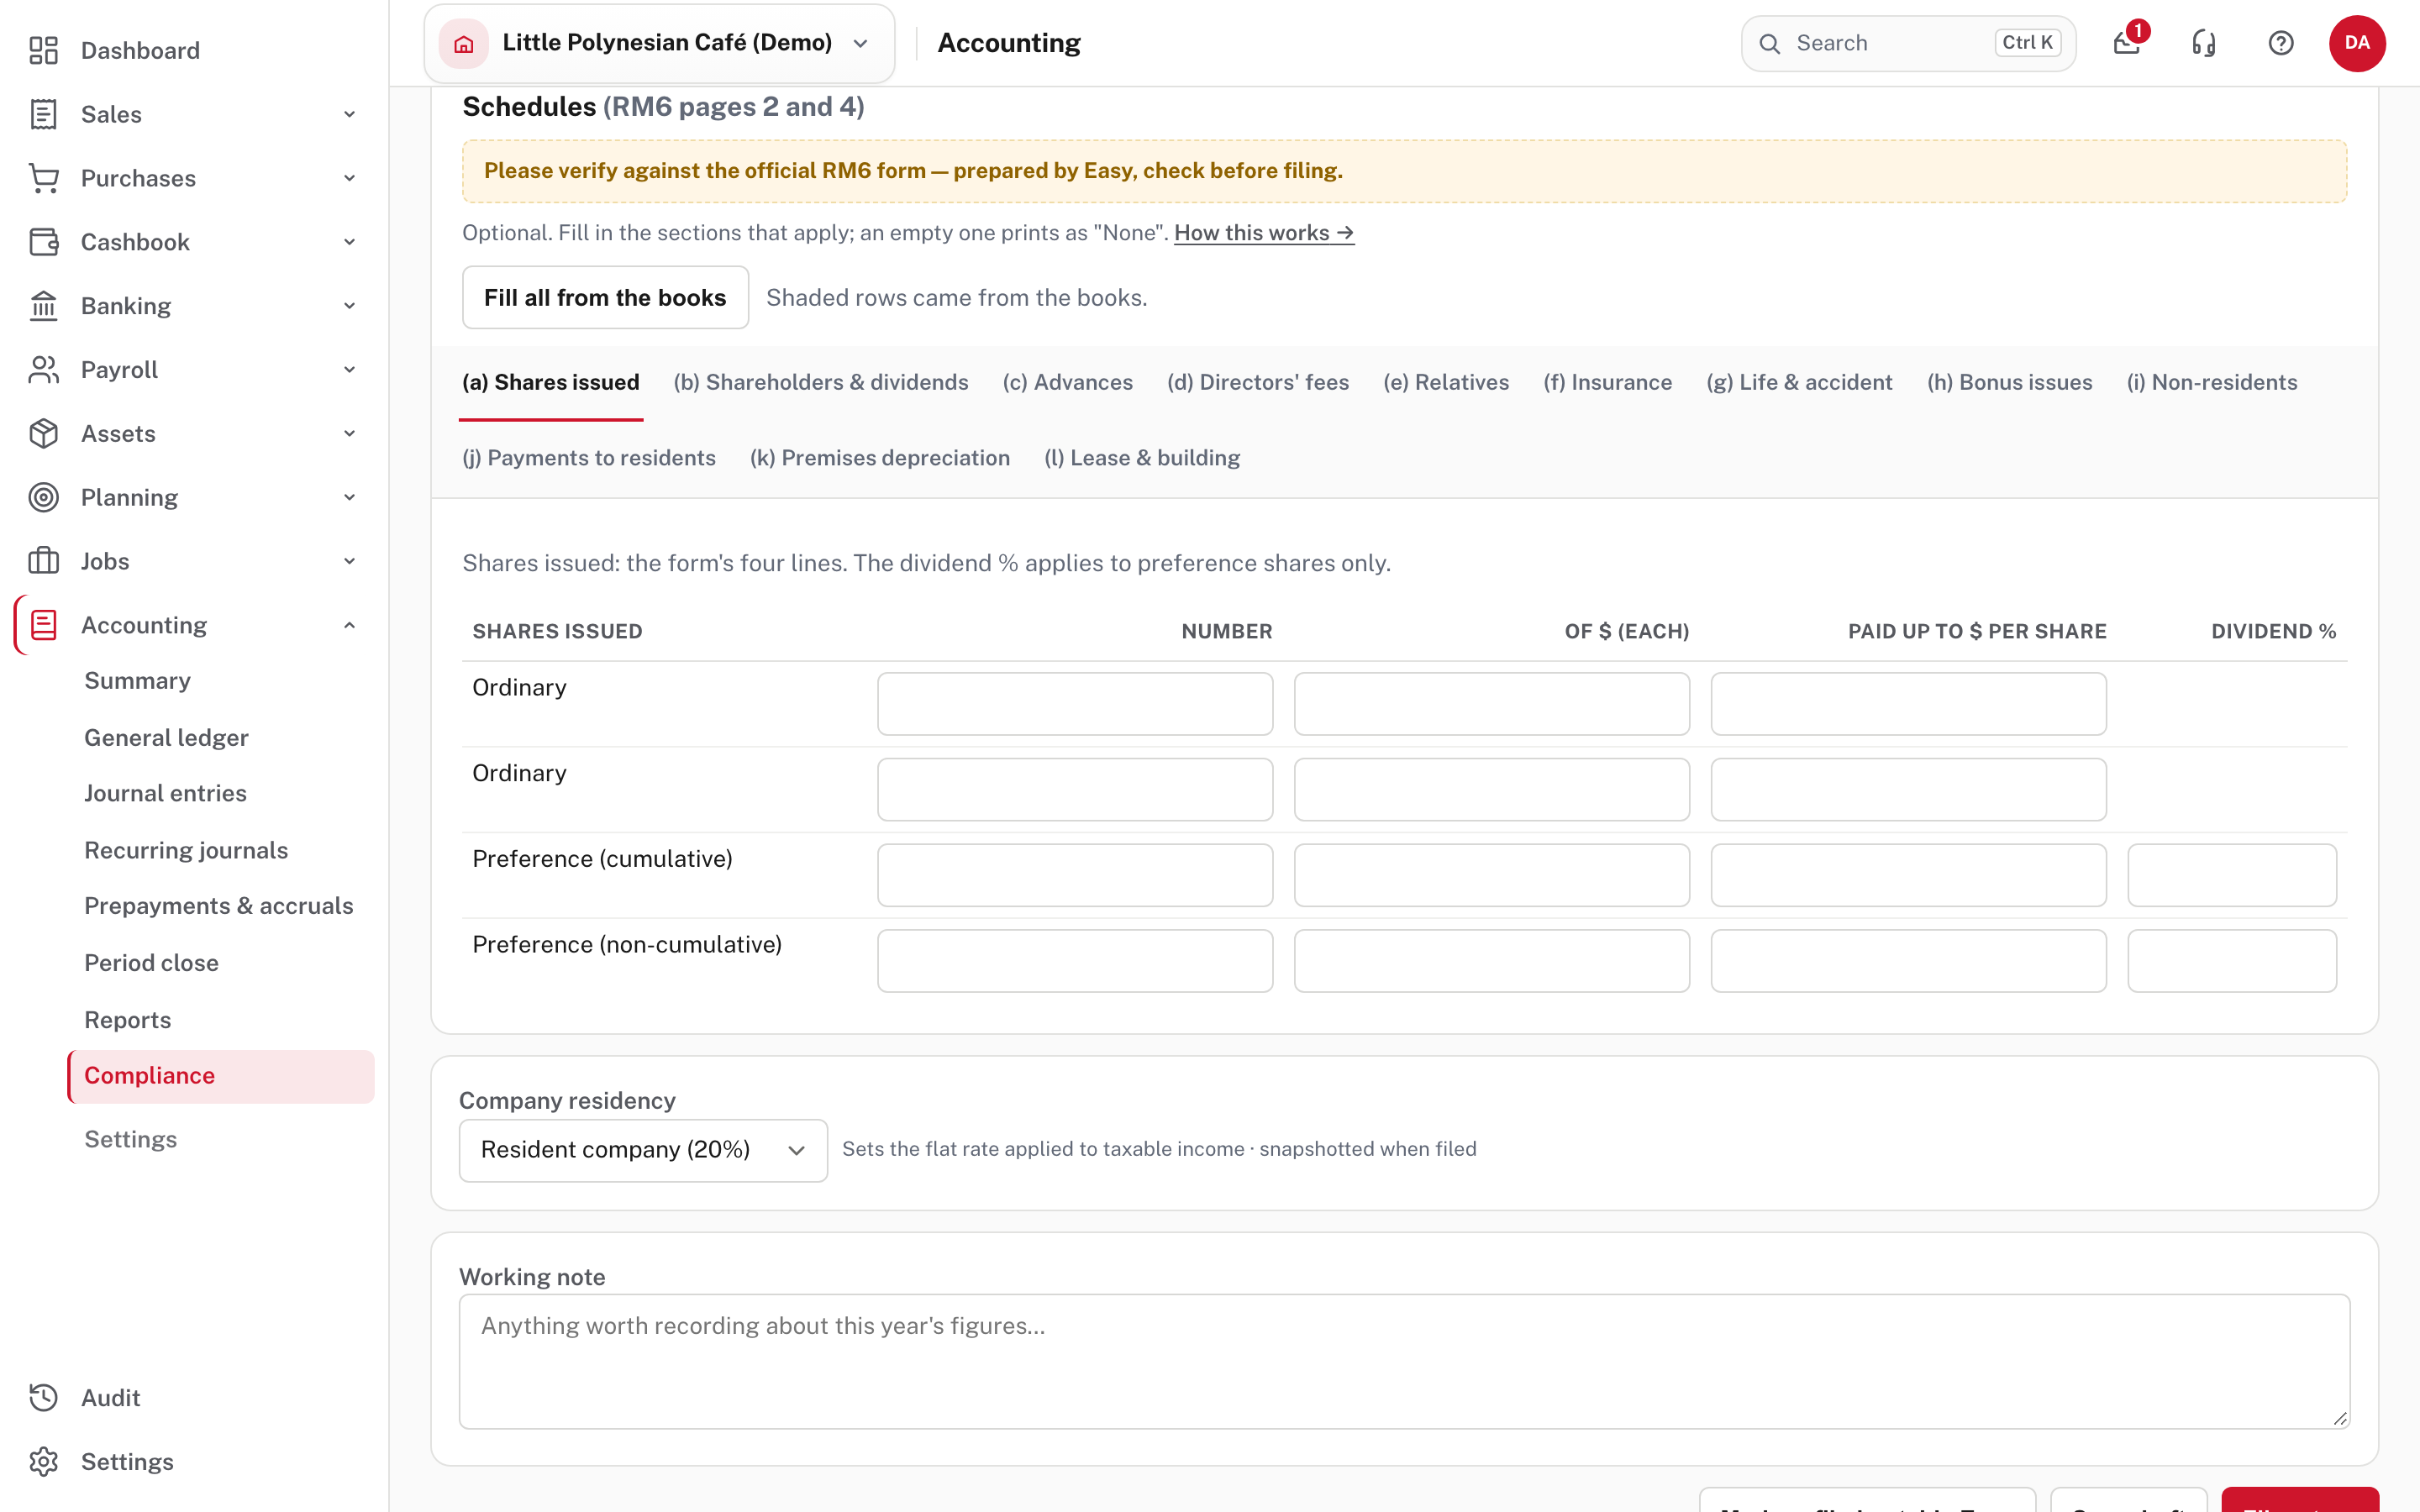Click the Banking building icon
This screenshot has width=2420, height=1512.
pyautogui.click(x=43, y=306)
